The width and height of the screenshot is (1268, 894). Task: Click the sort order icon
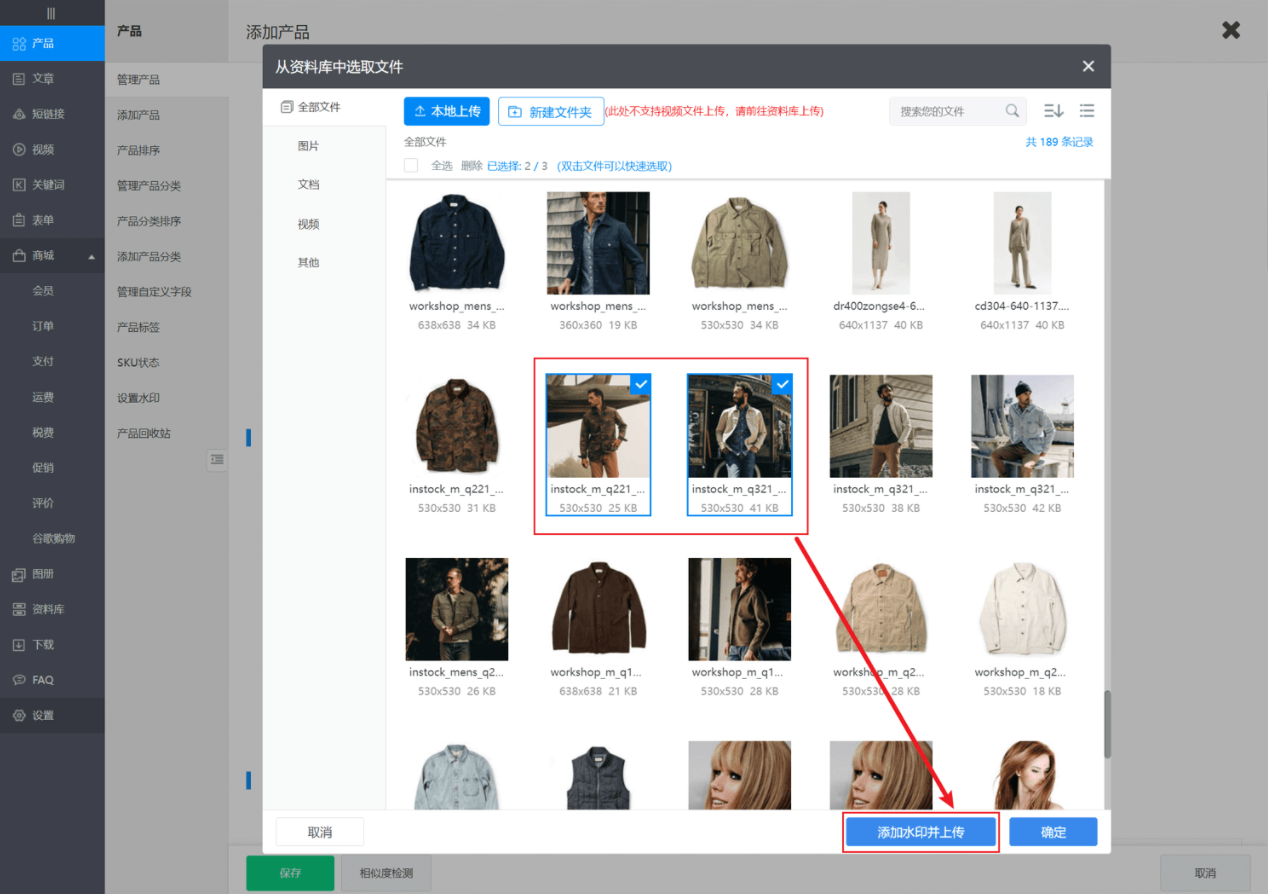1053,111
